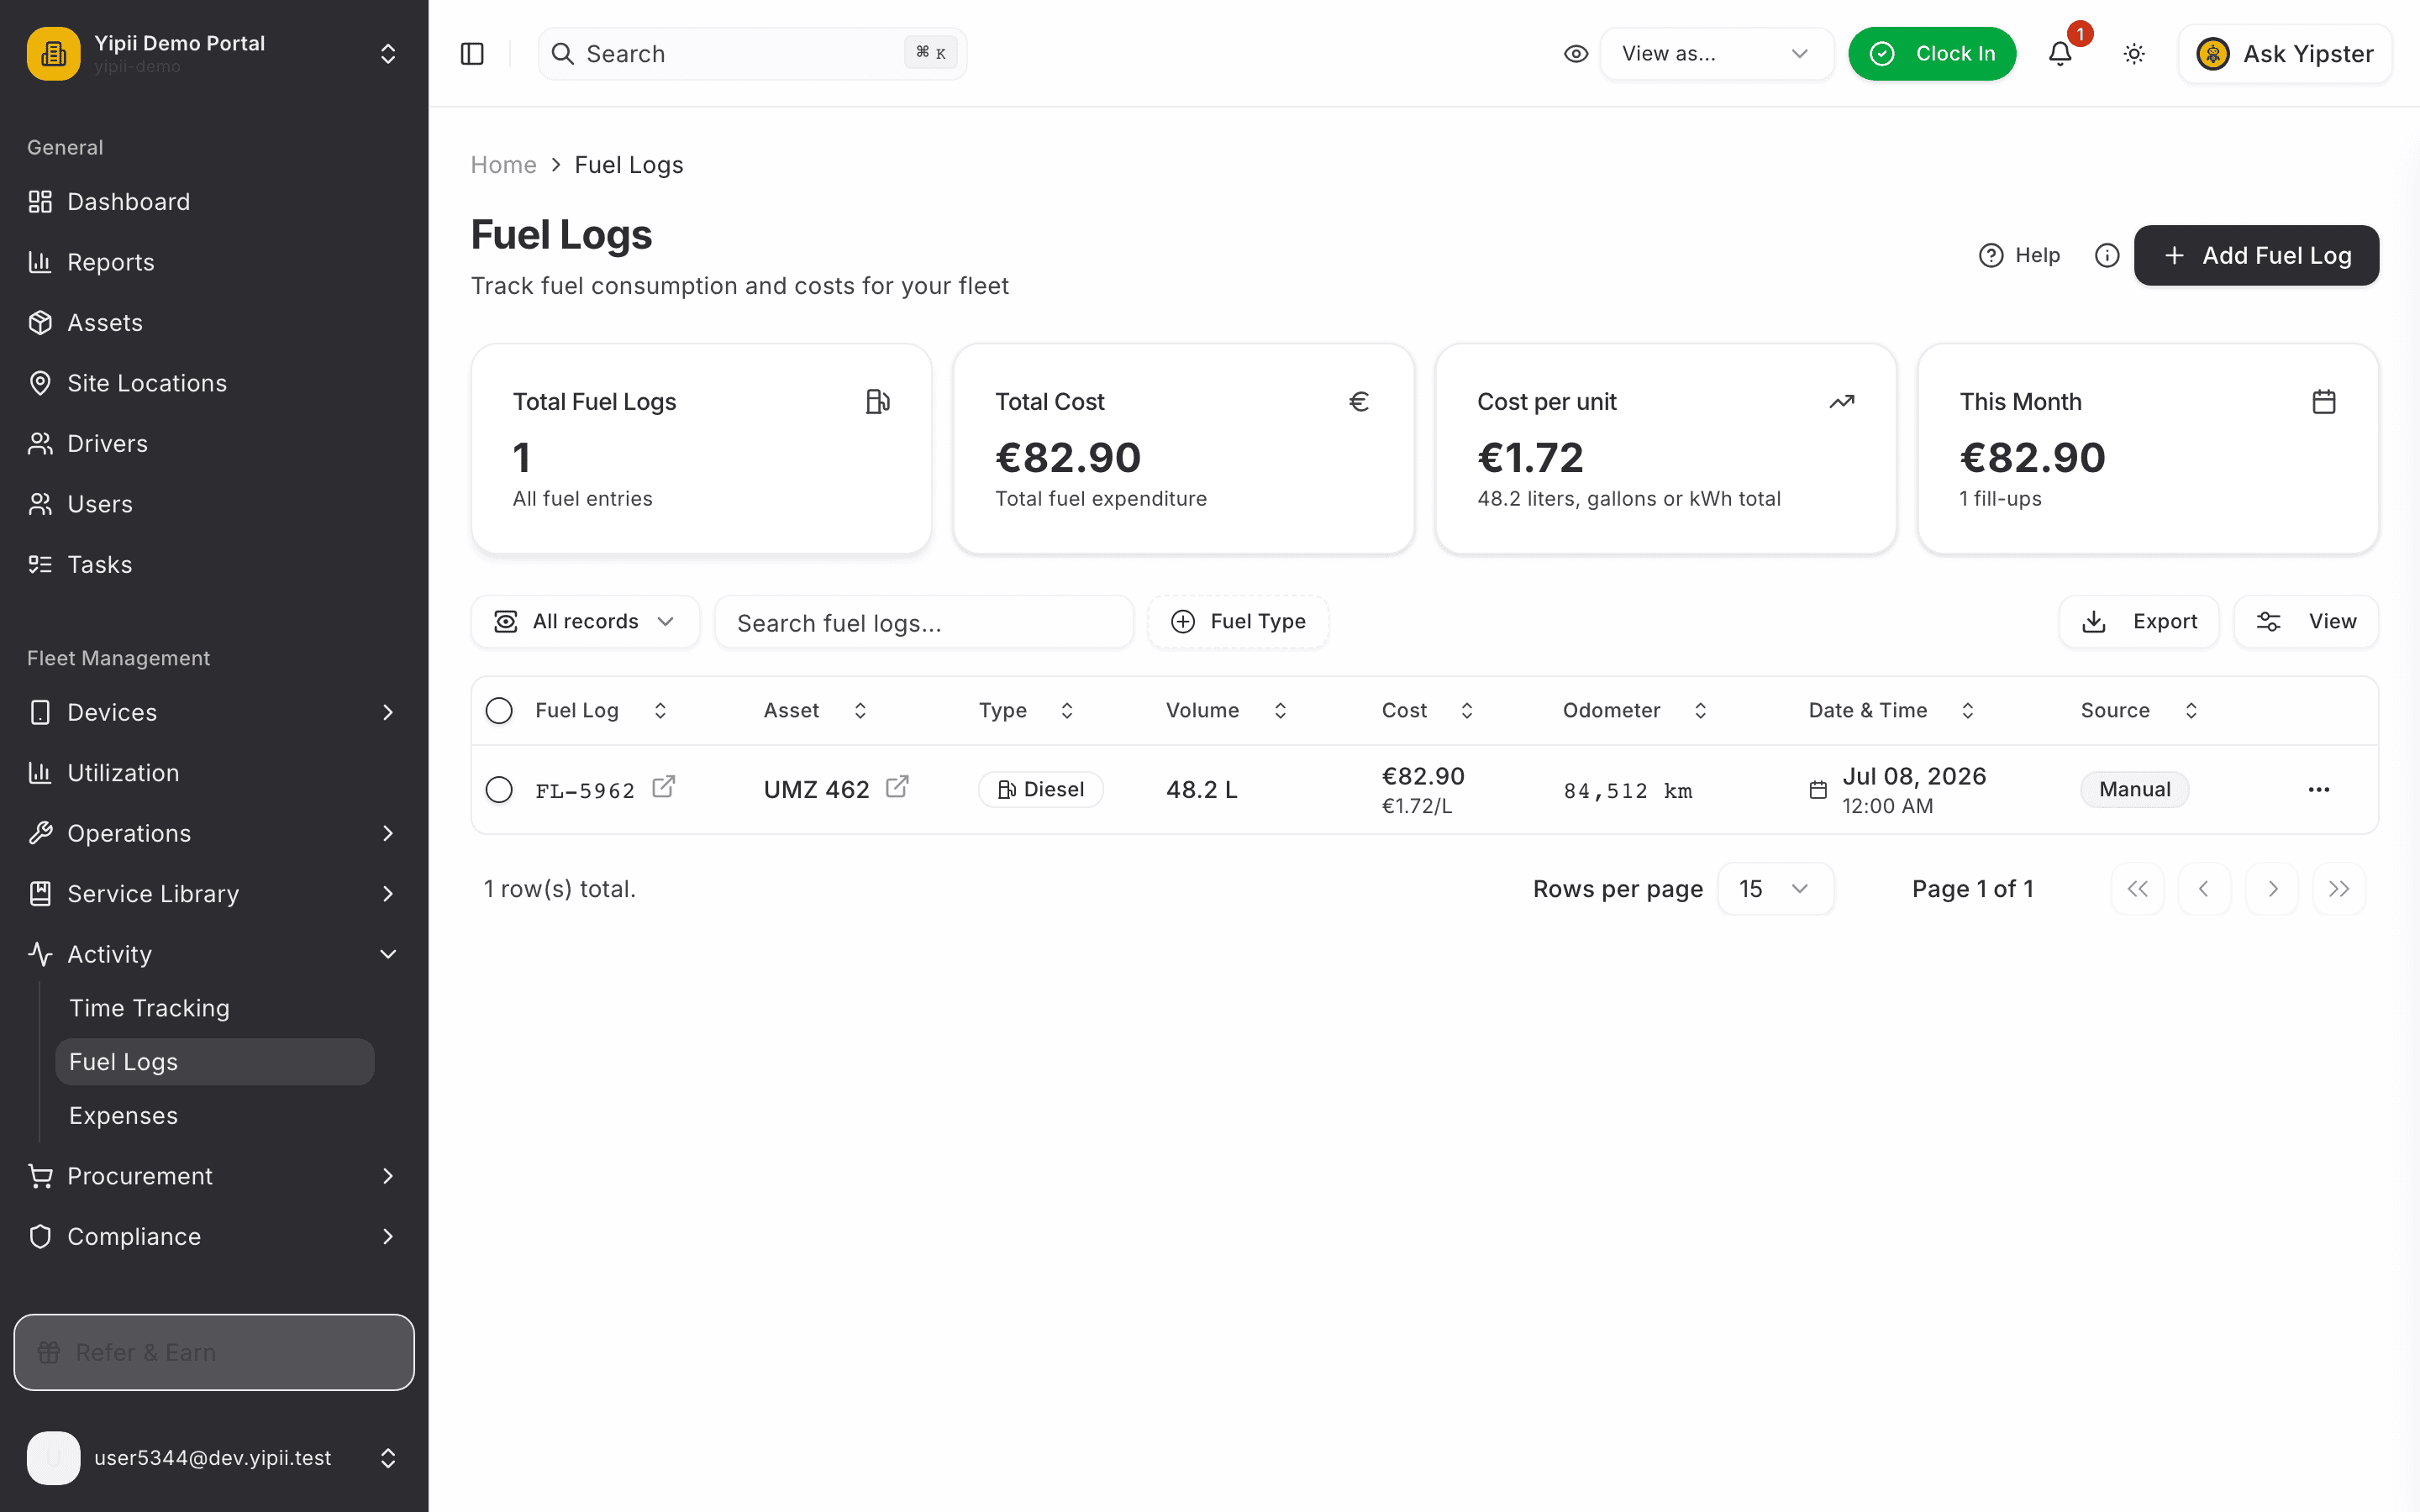Click the euro icon in Total Cost card
2420x1512 pixels.
1359,402
